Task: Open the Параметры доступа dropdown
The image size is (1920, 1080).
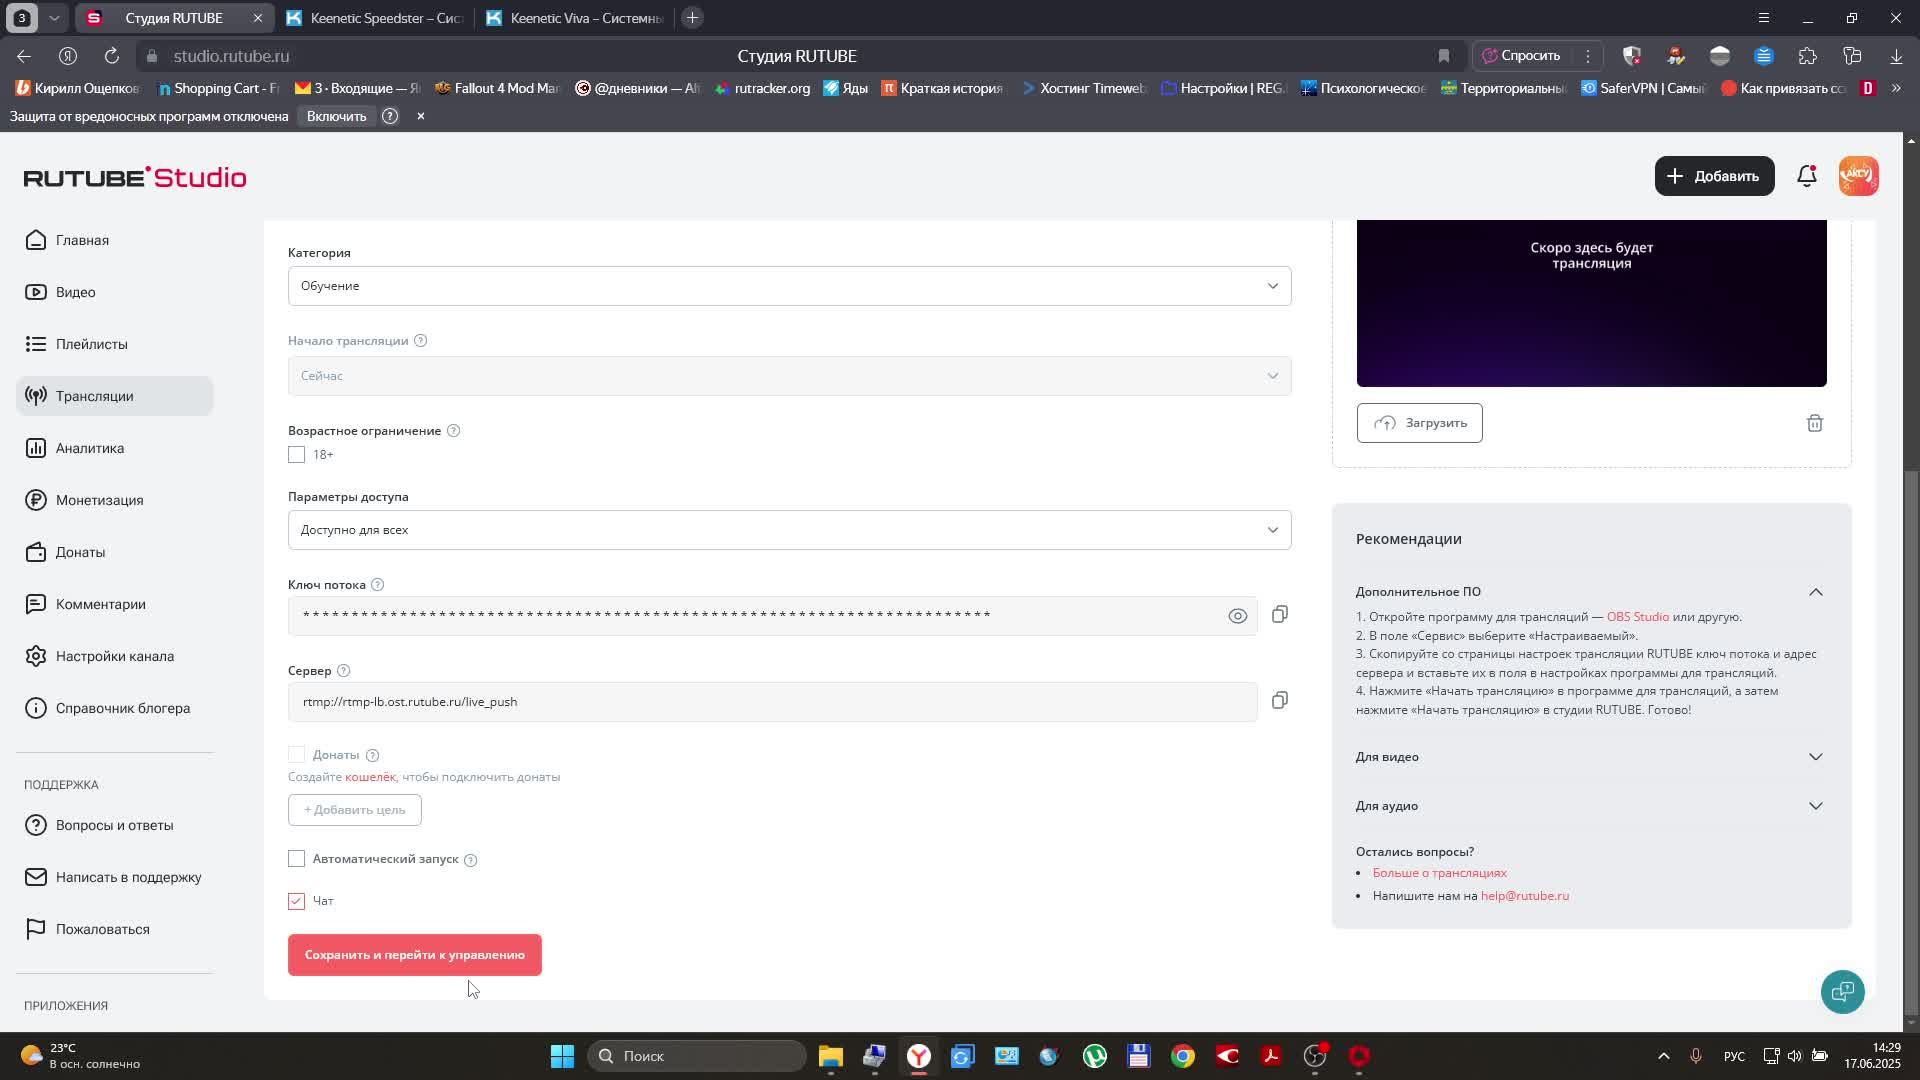Action: tap(789, 530)
